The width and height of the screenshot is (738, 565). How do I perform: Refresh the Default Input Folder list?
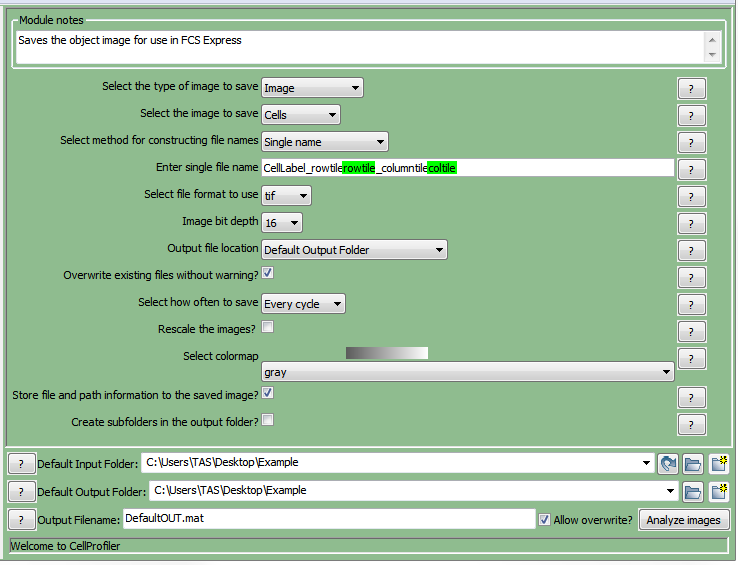tap(669, 463)
